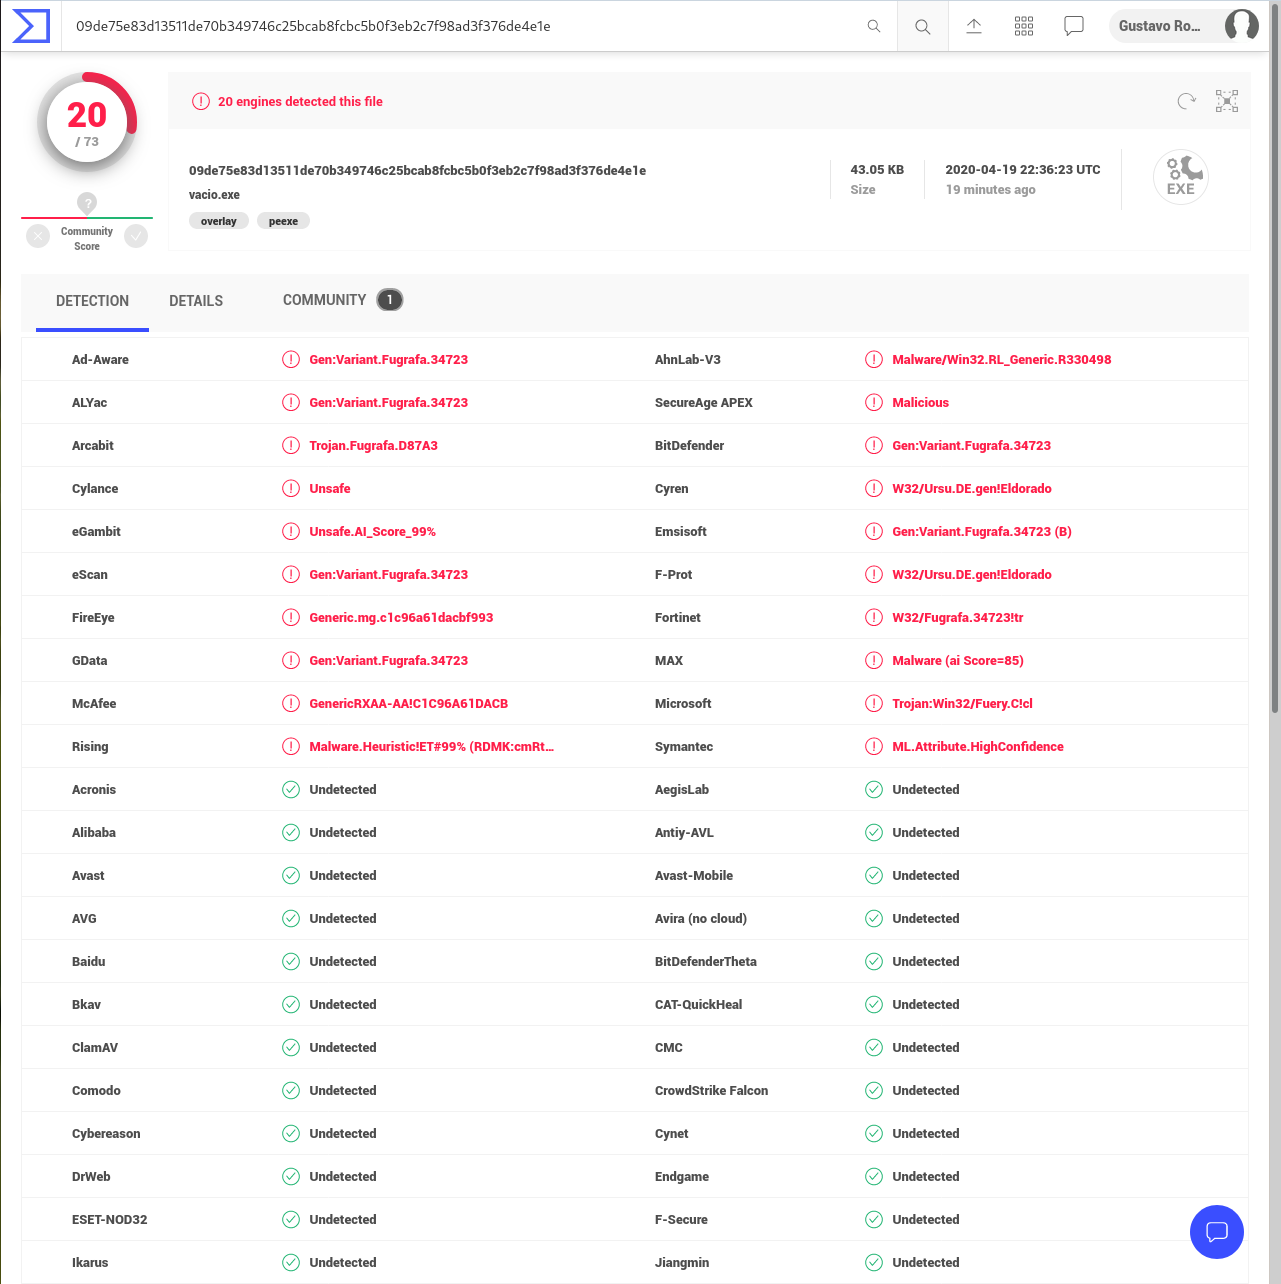Click the 43.05 KB size value
This screenshot has height=1284, width=1281.
click(x=877, y=170)
